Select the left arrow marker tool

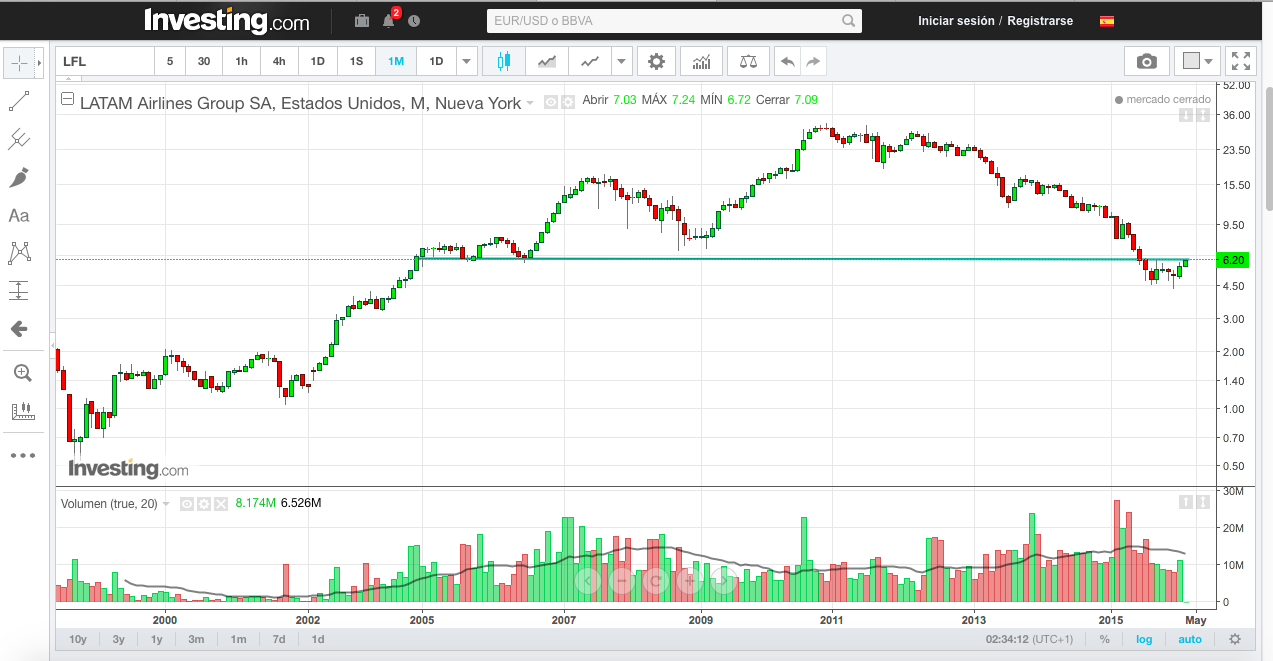pyautogui.click(x=19, y=329)
